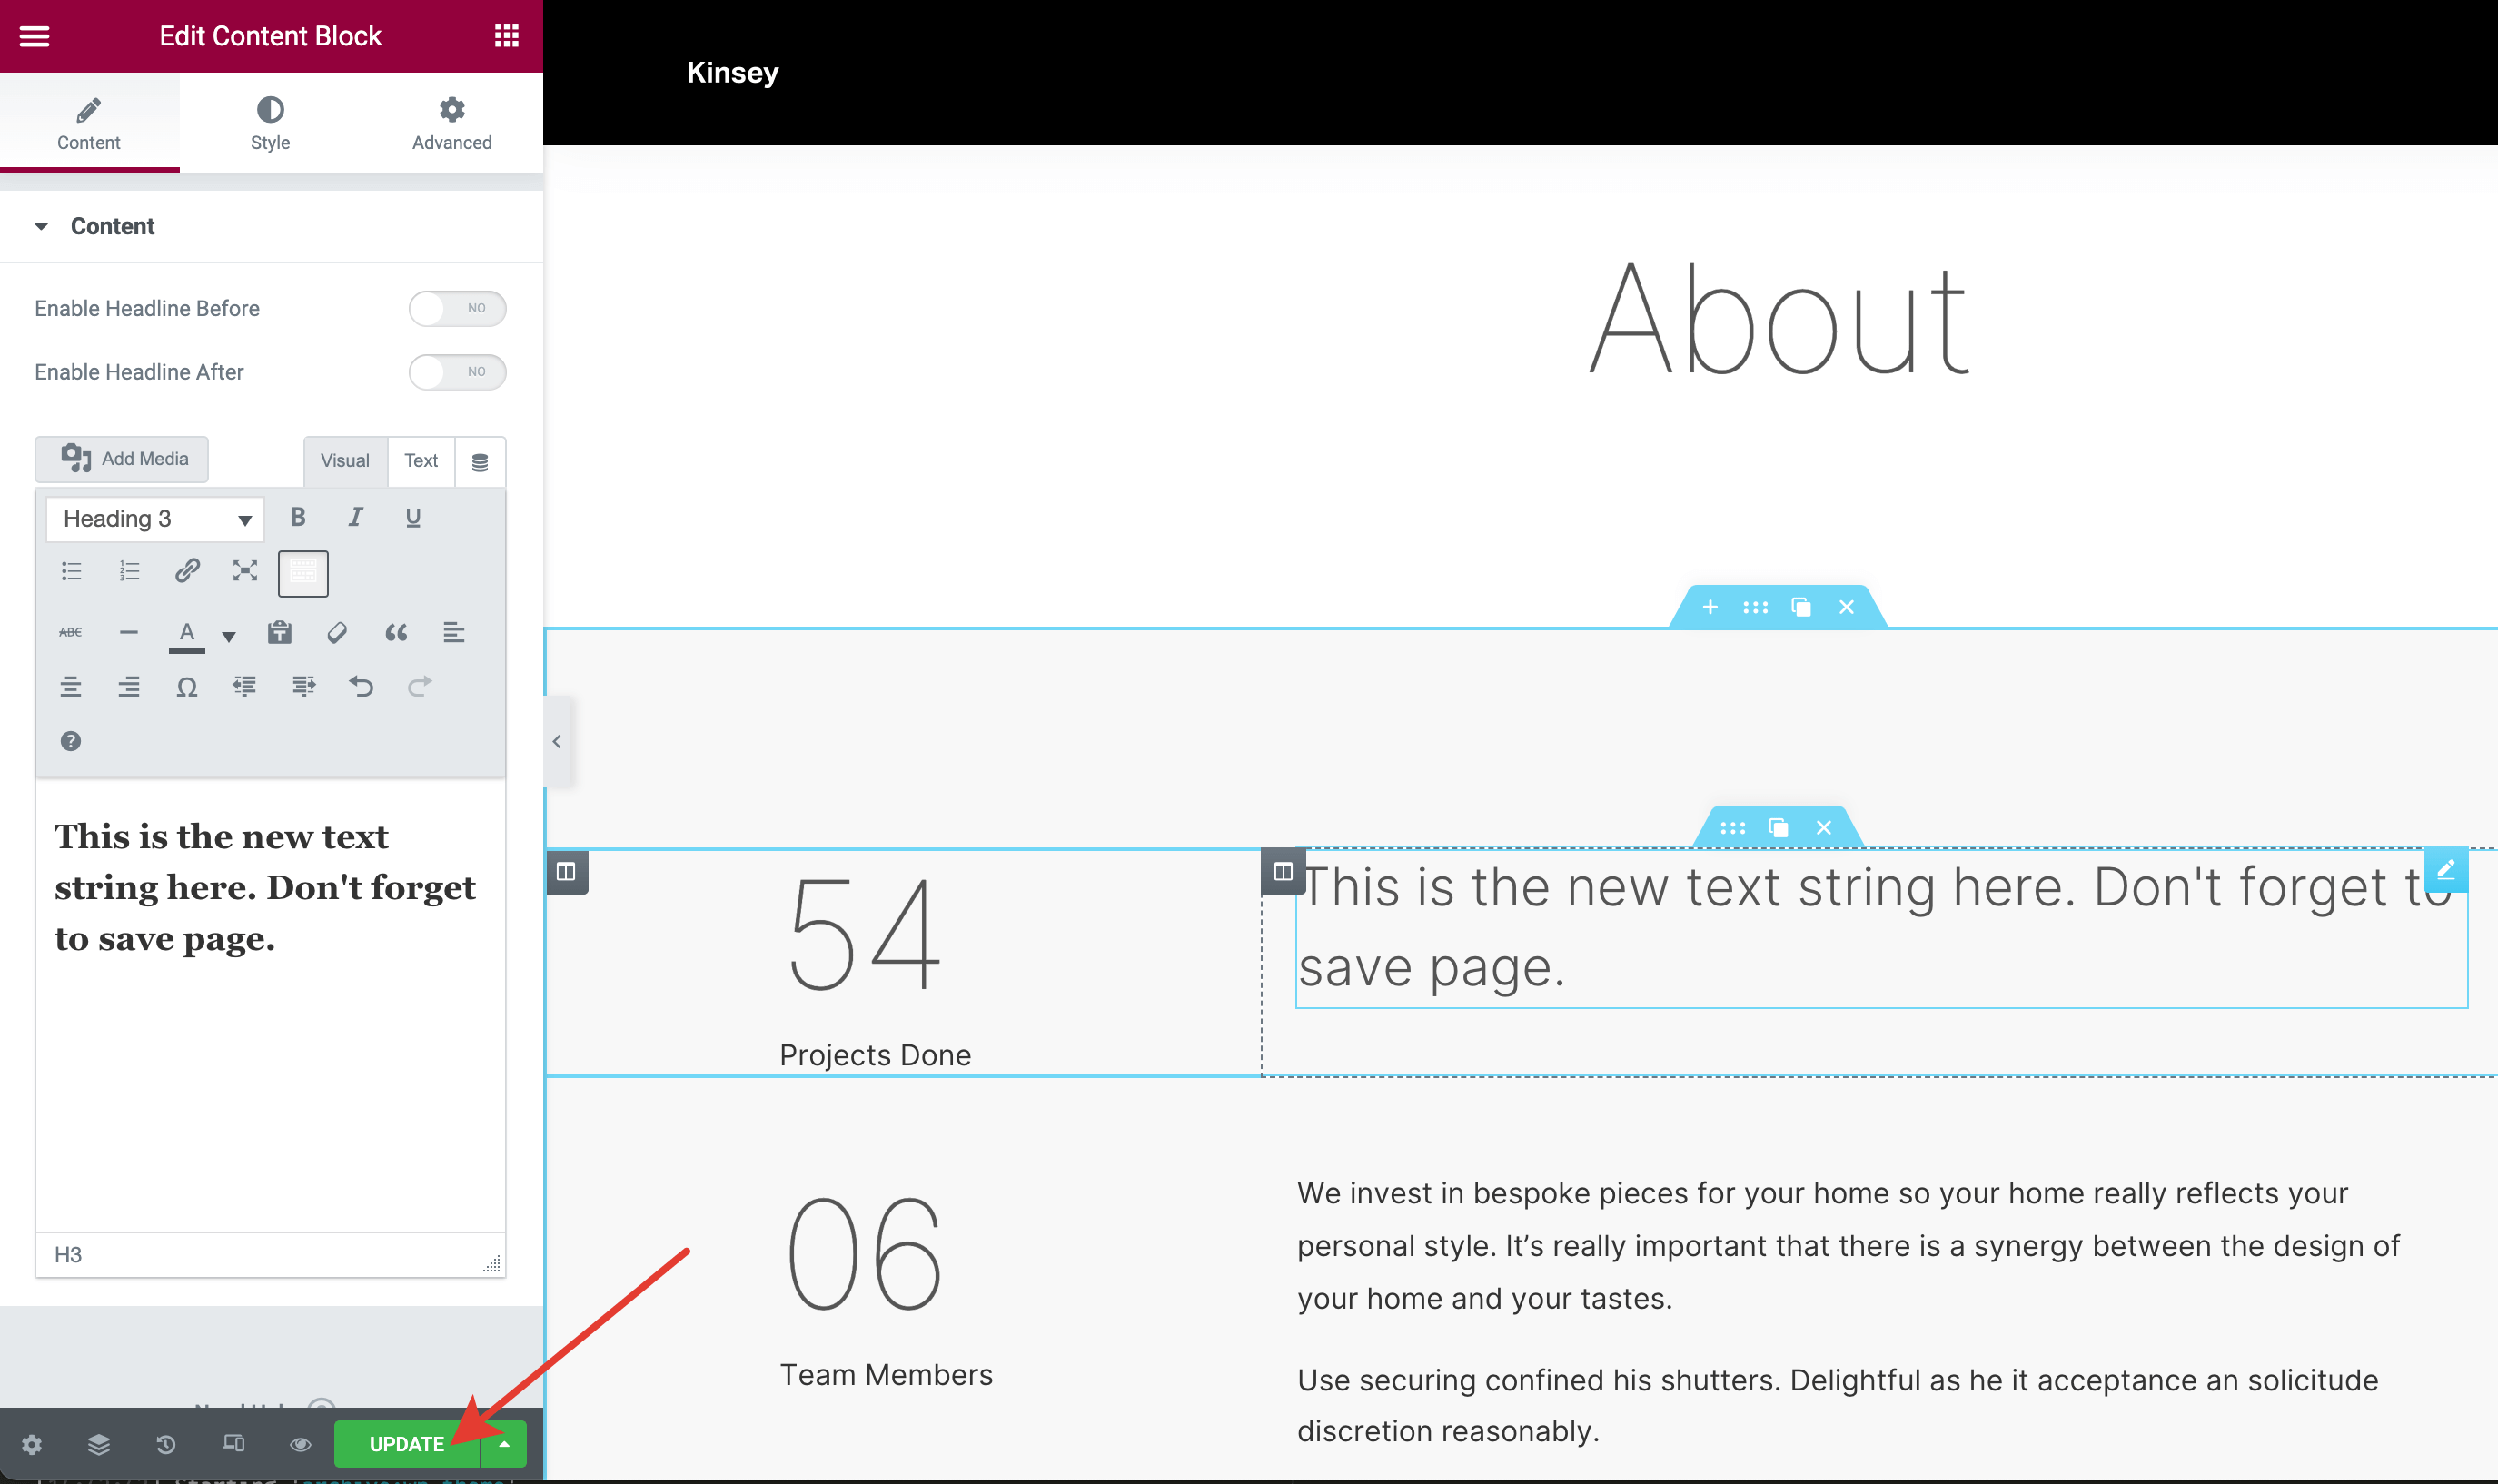Collapse the Content section

(41, 226)
